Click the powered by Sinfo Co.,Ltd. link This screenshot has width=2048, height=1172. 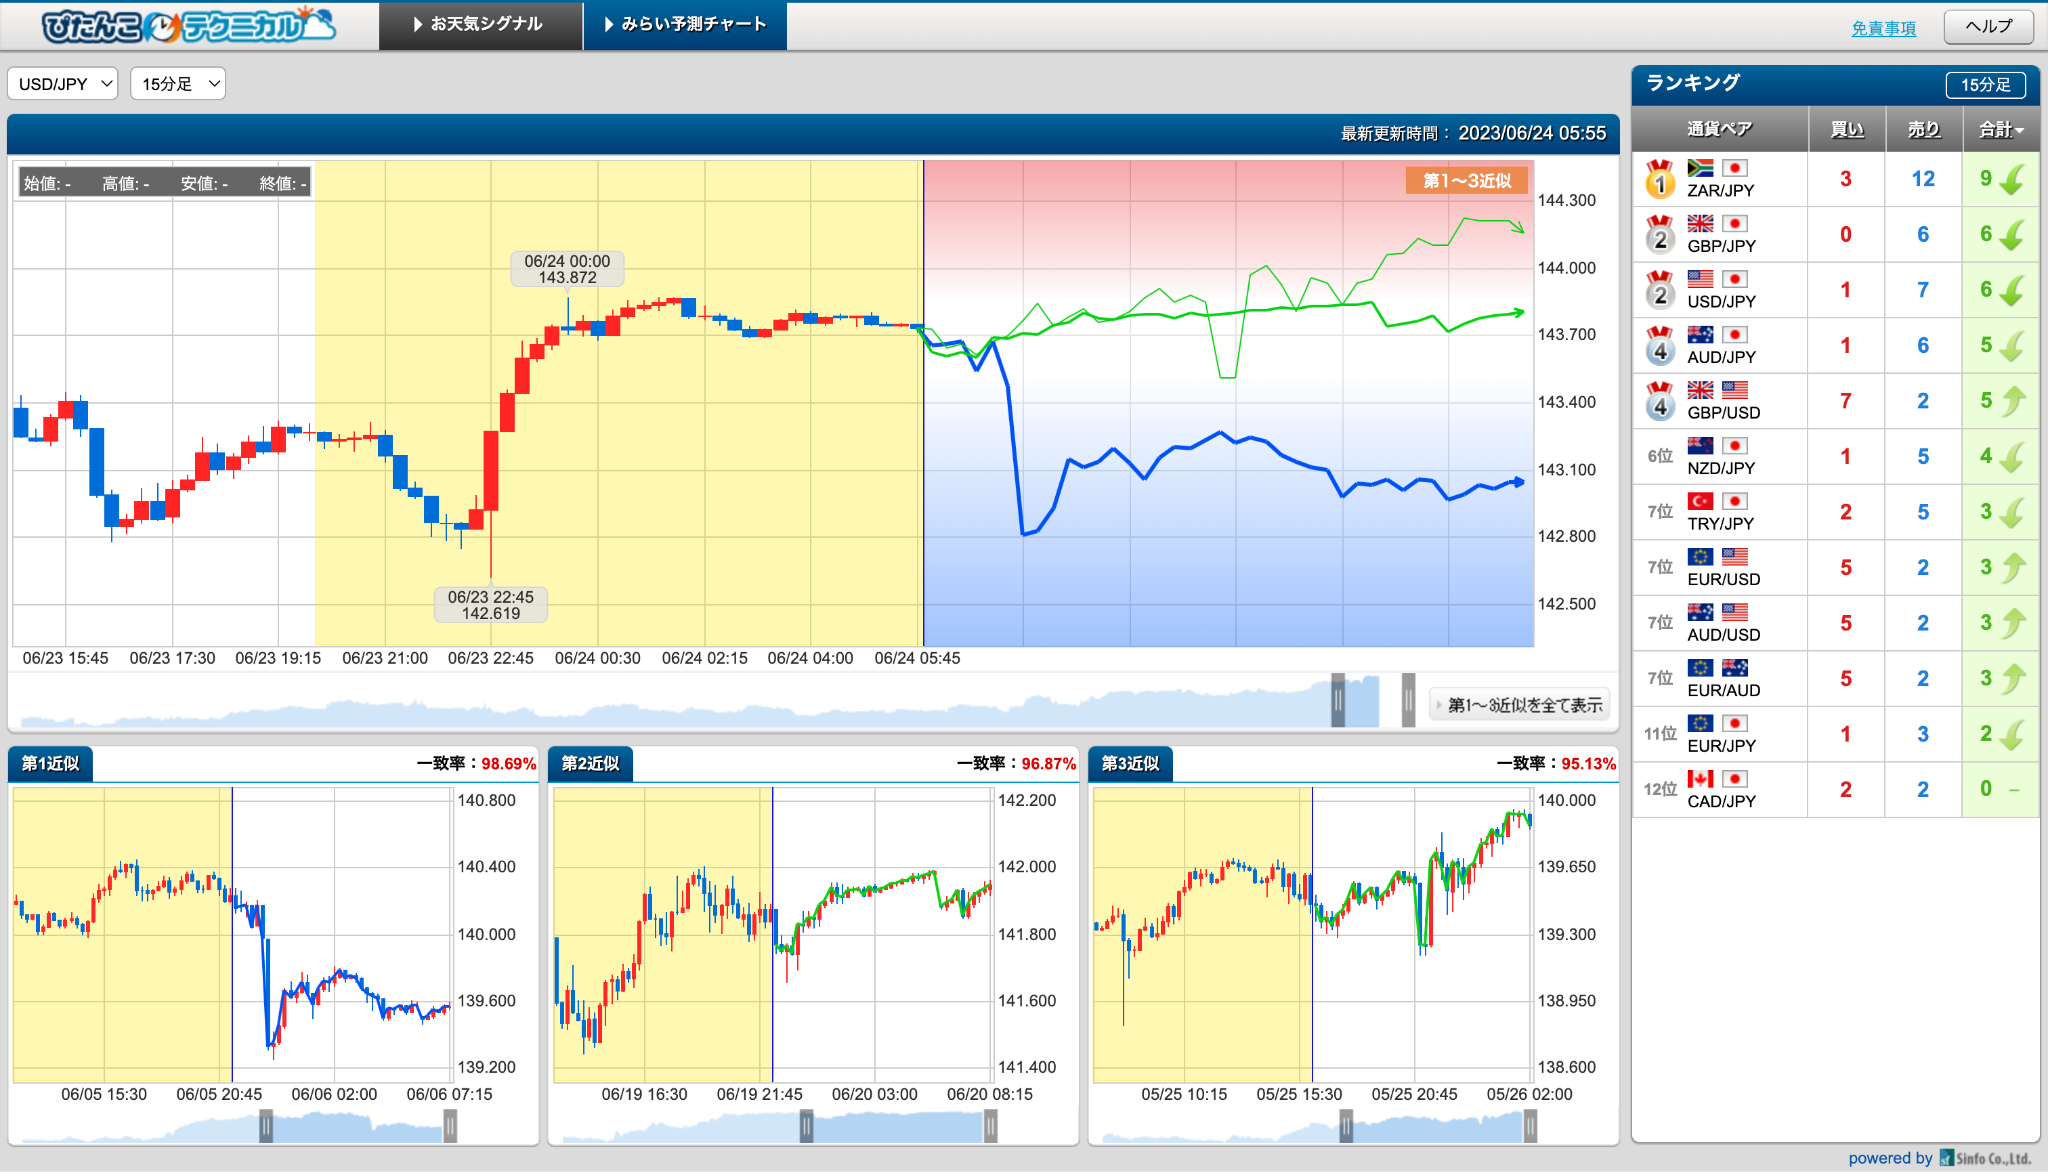point(1940,1158)
